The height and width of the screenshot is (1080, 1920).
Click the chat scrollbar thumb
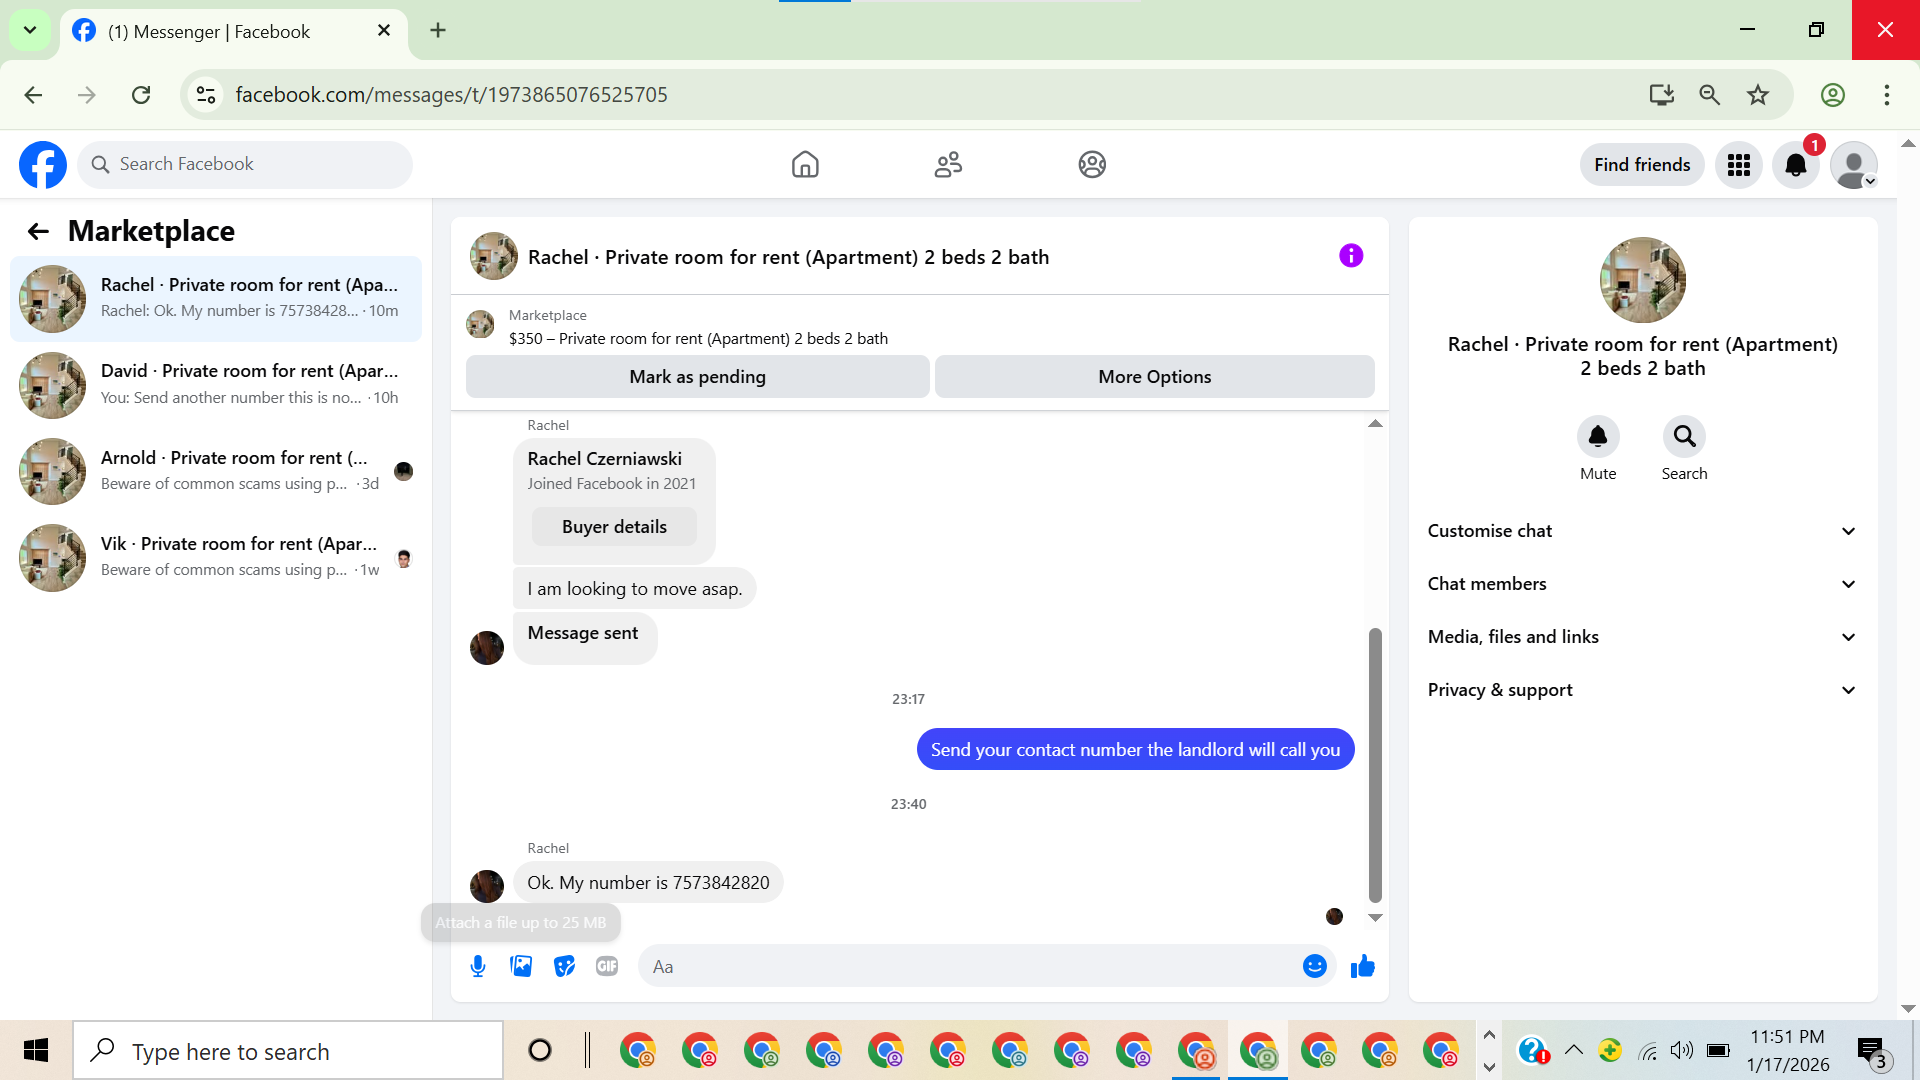(1375, 765)
